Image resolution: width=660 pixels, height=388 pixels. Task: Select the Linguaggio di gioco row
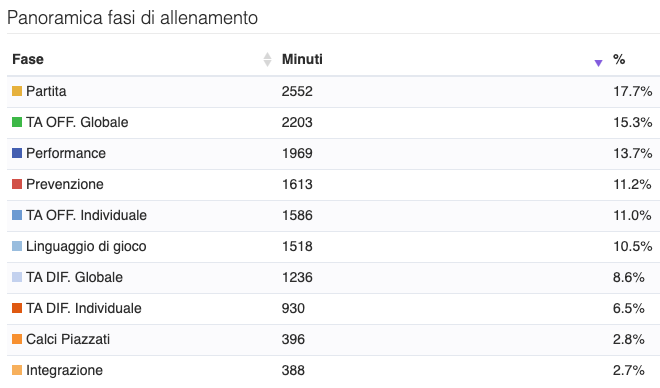333,246
